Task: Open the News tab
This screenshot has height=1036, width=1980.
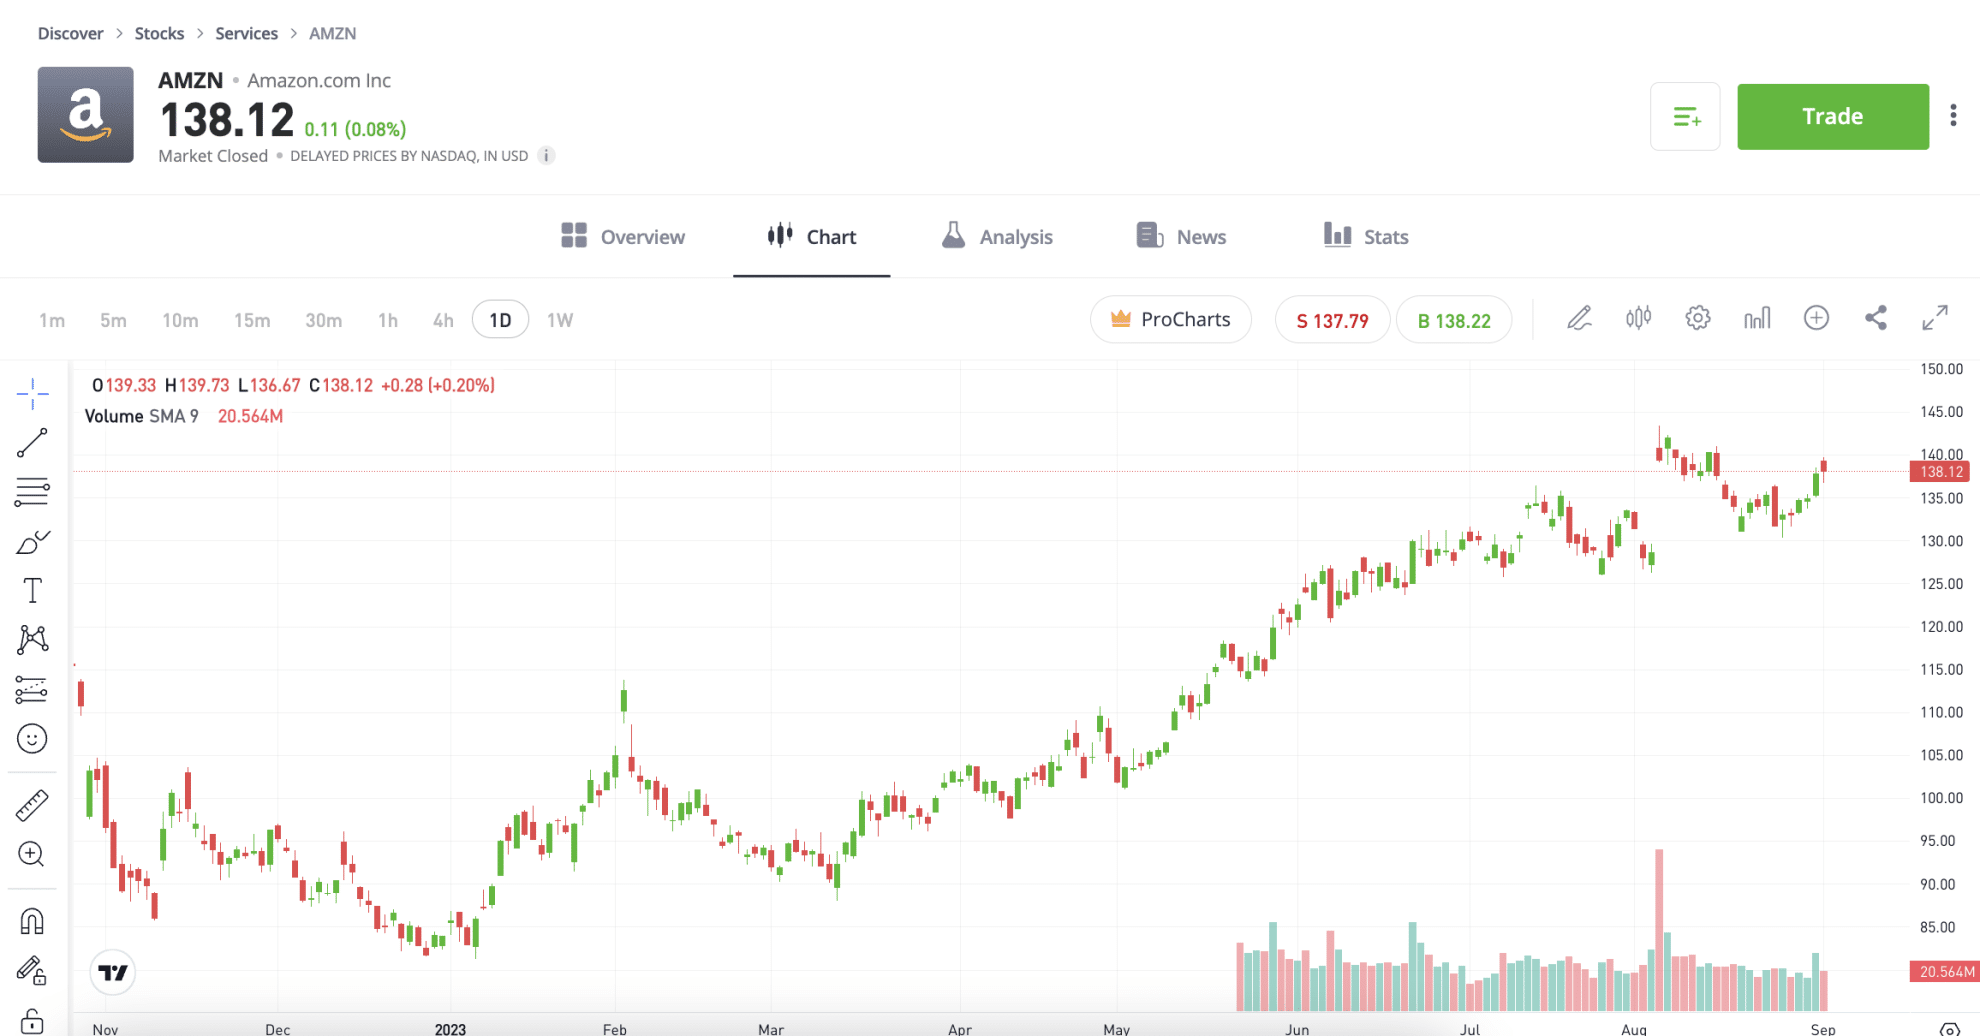Action: 1180,236
